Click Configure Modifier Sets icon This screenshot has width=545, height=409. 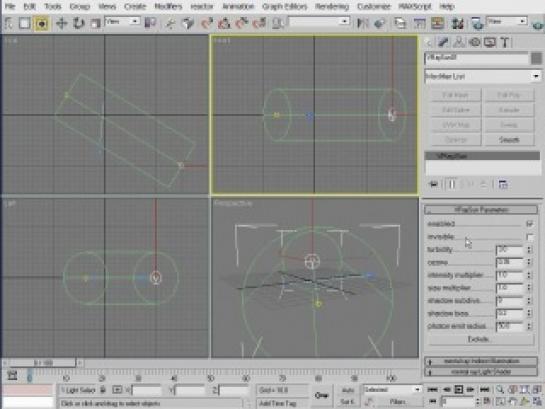coord(503,184)
